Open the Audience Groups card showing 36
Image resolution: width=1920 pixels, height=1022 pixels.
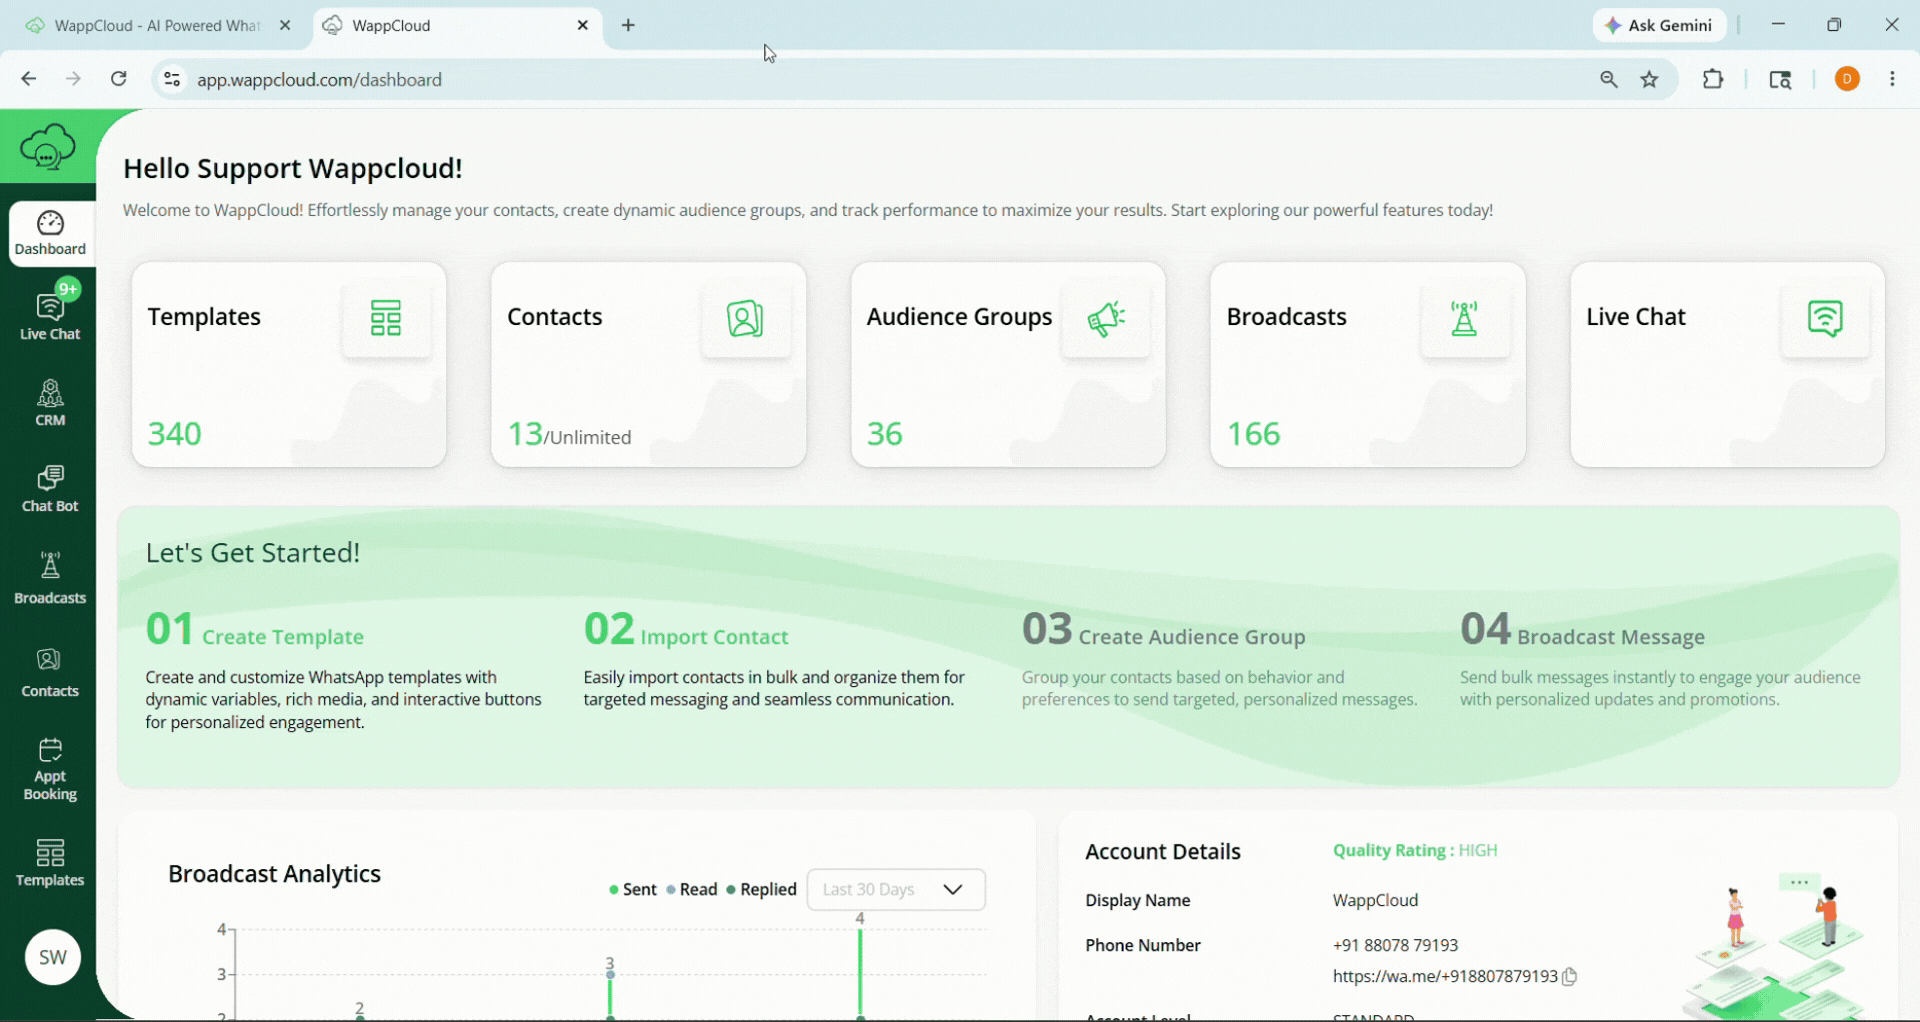[1008, 365]
